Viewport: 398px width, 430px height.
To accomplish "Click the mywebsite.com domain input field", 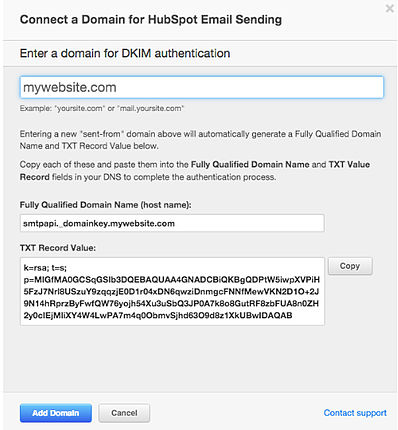I will point(202,87).
